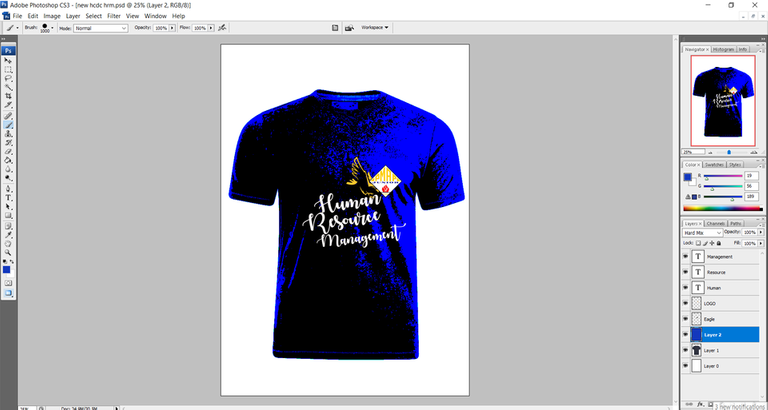Select the Hand tool
This screenshot has height=410, width=768.
point(8,244)
